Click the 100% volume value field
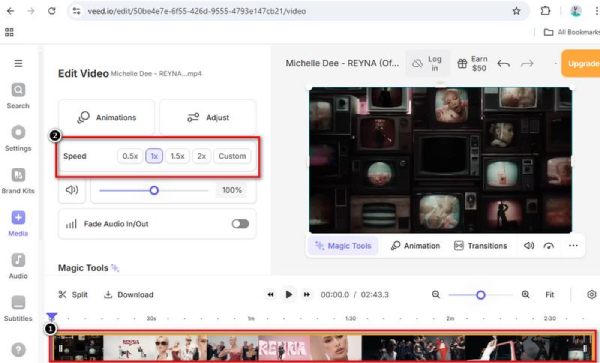Viewport: 600px width, 363px height. pos(232,190)
